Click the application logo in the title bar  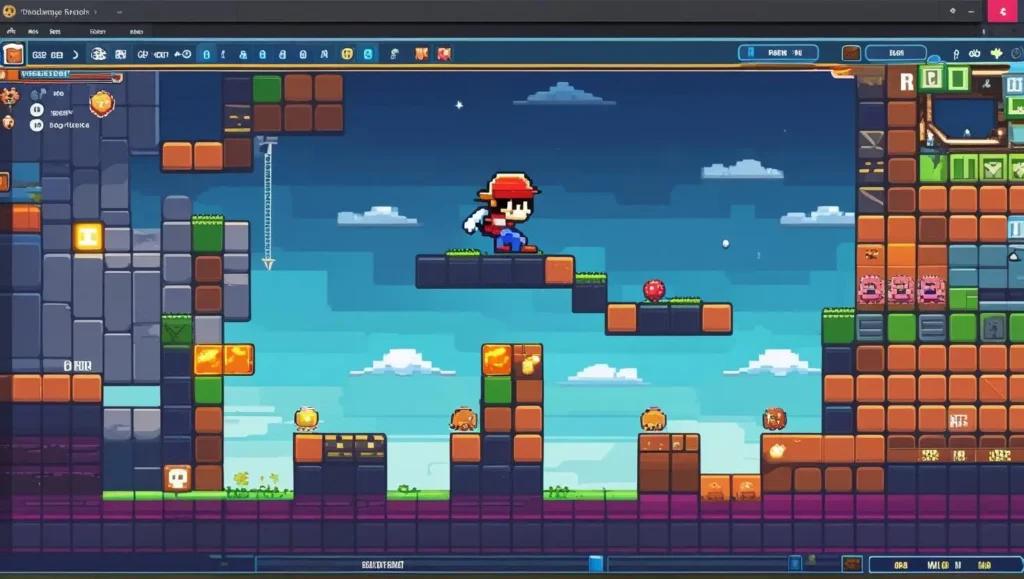click(x=9, y=11)
